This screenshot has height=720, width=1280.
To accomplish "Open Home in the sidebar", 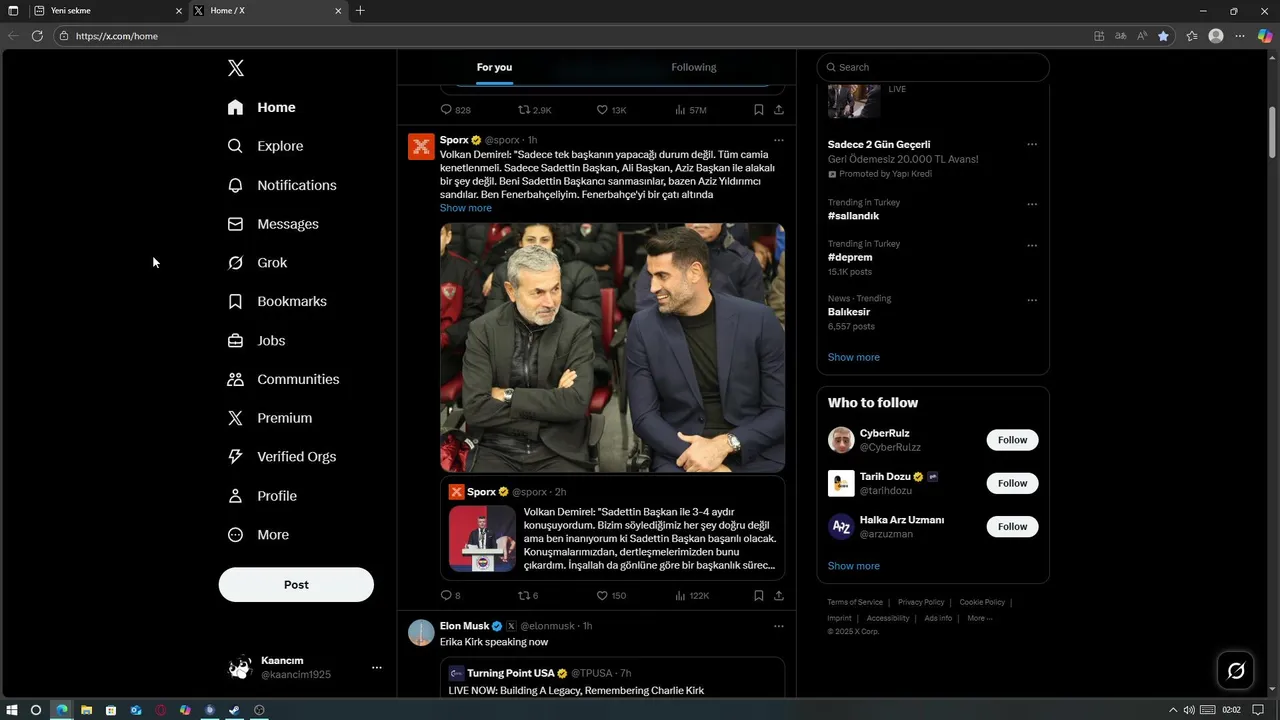I will [262, 107].
